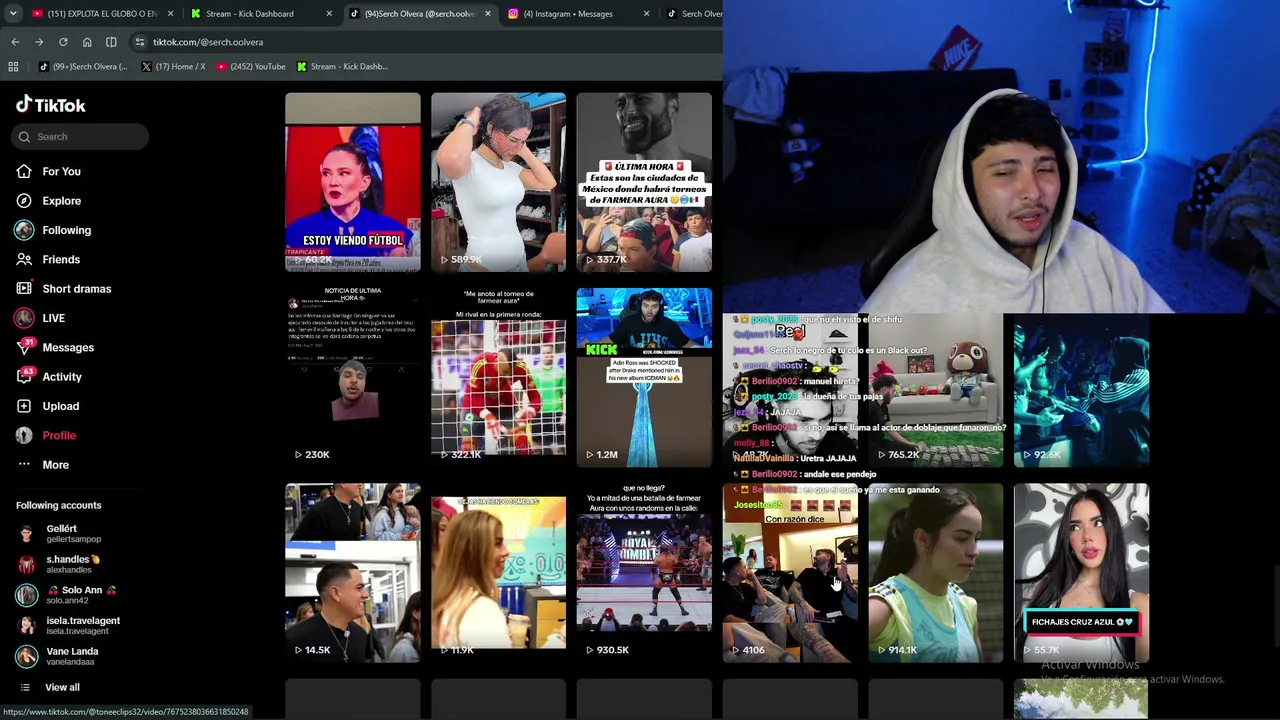Open the video with 589.9K views
This screenshot has width=1280, height=720.
coord(498,182)
